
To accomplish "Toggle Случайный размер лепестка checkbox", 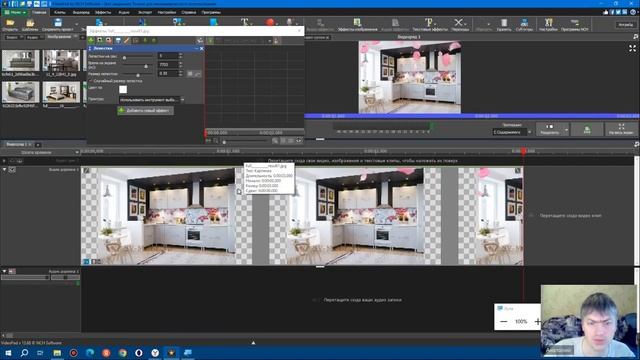I will click(x=91, y=81).
